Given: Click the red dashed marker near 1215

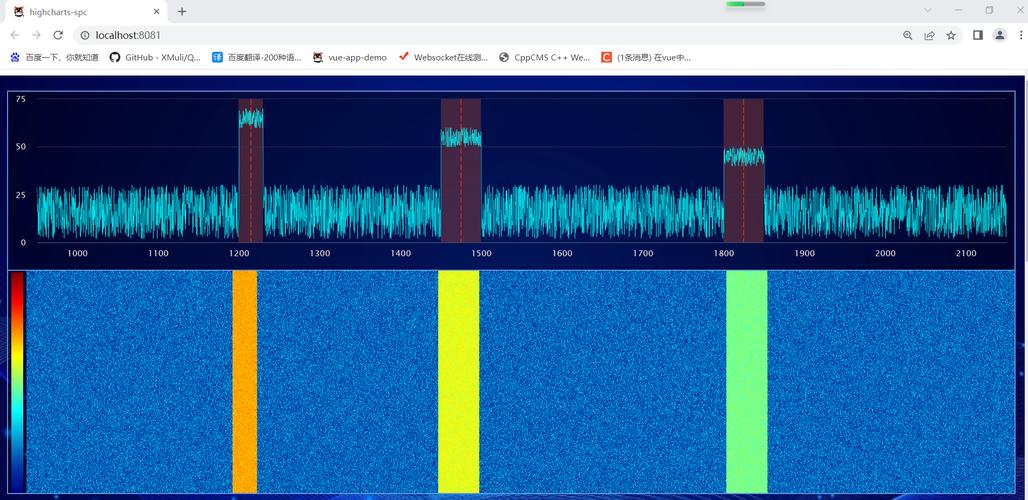Looking at the screenshot, I should pos(250,170).
